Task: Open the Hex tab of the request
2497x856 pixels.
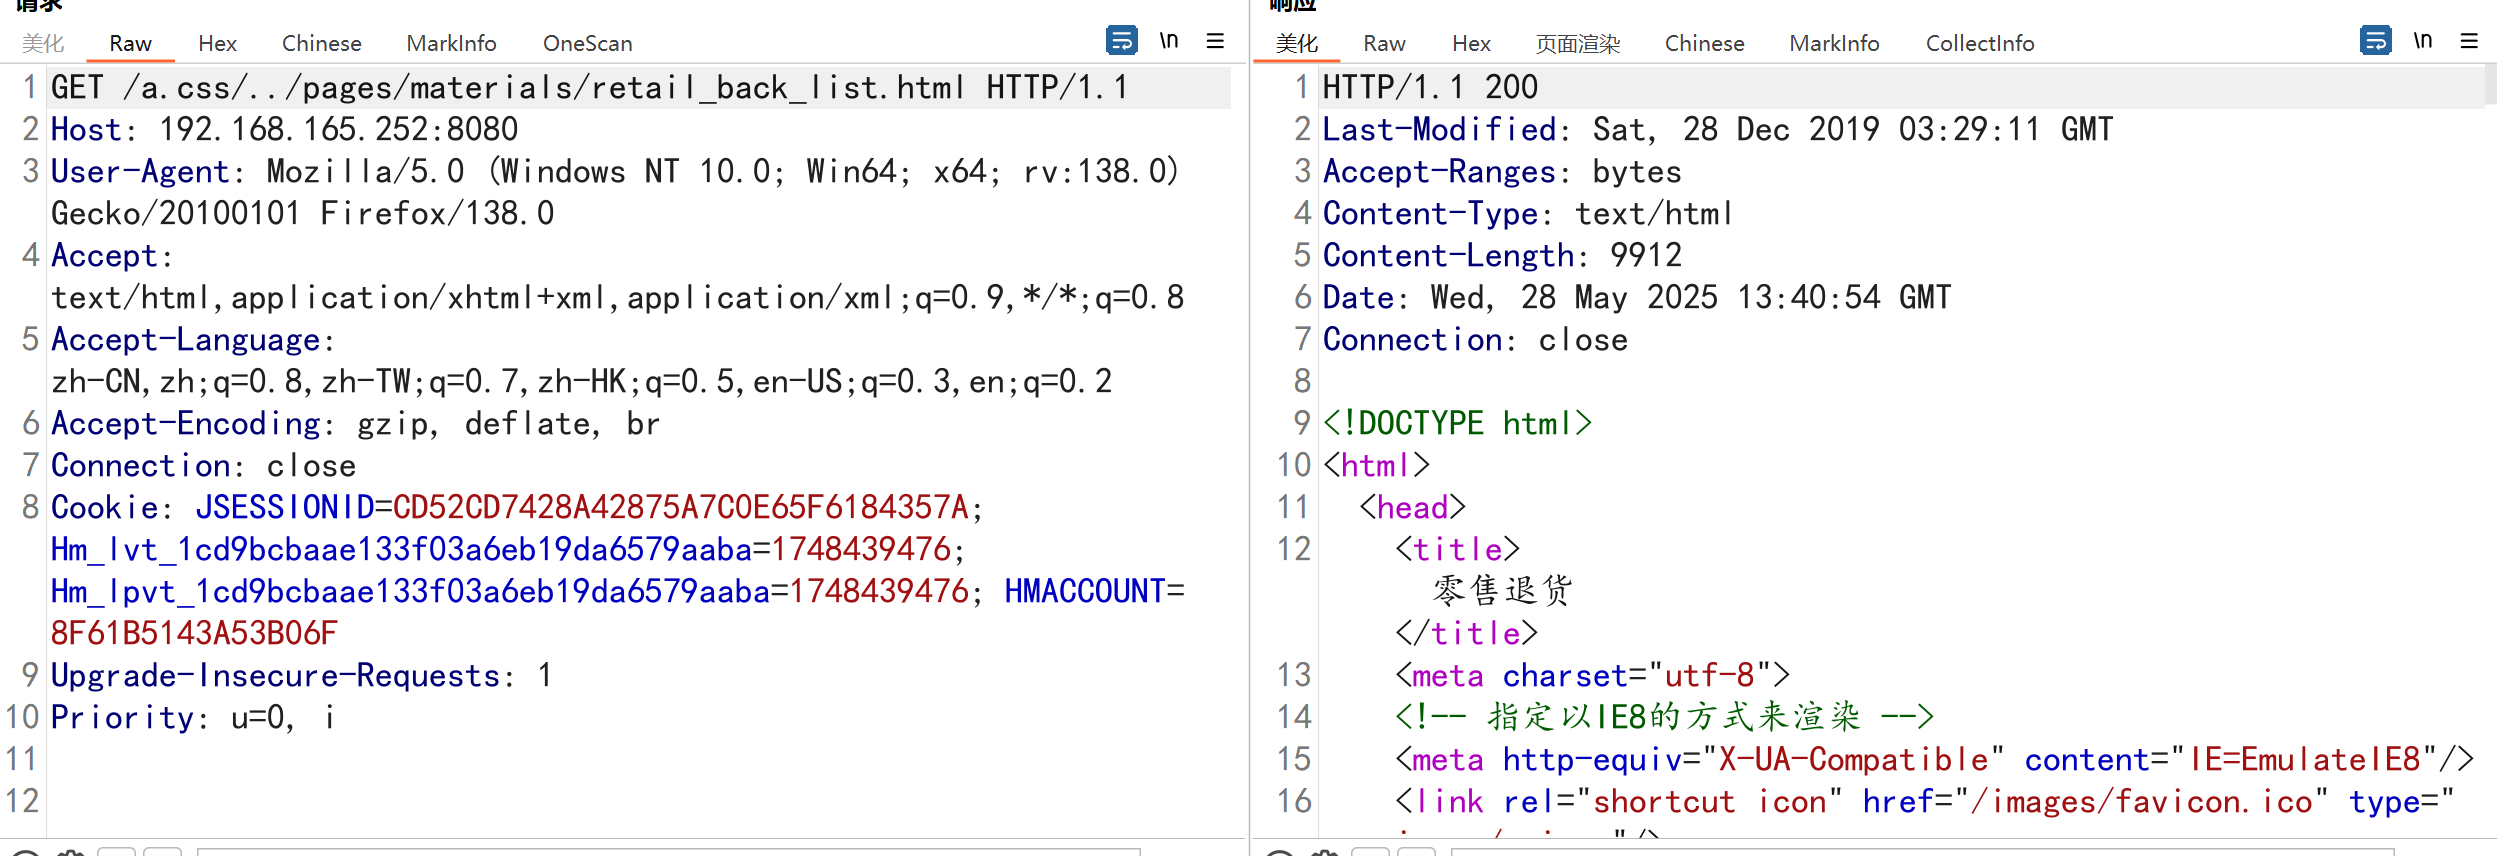Action: pyautogui.click(x=217, y=43)
